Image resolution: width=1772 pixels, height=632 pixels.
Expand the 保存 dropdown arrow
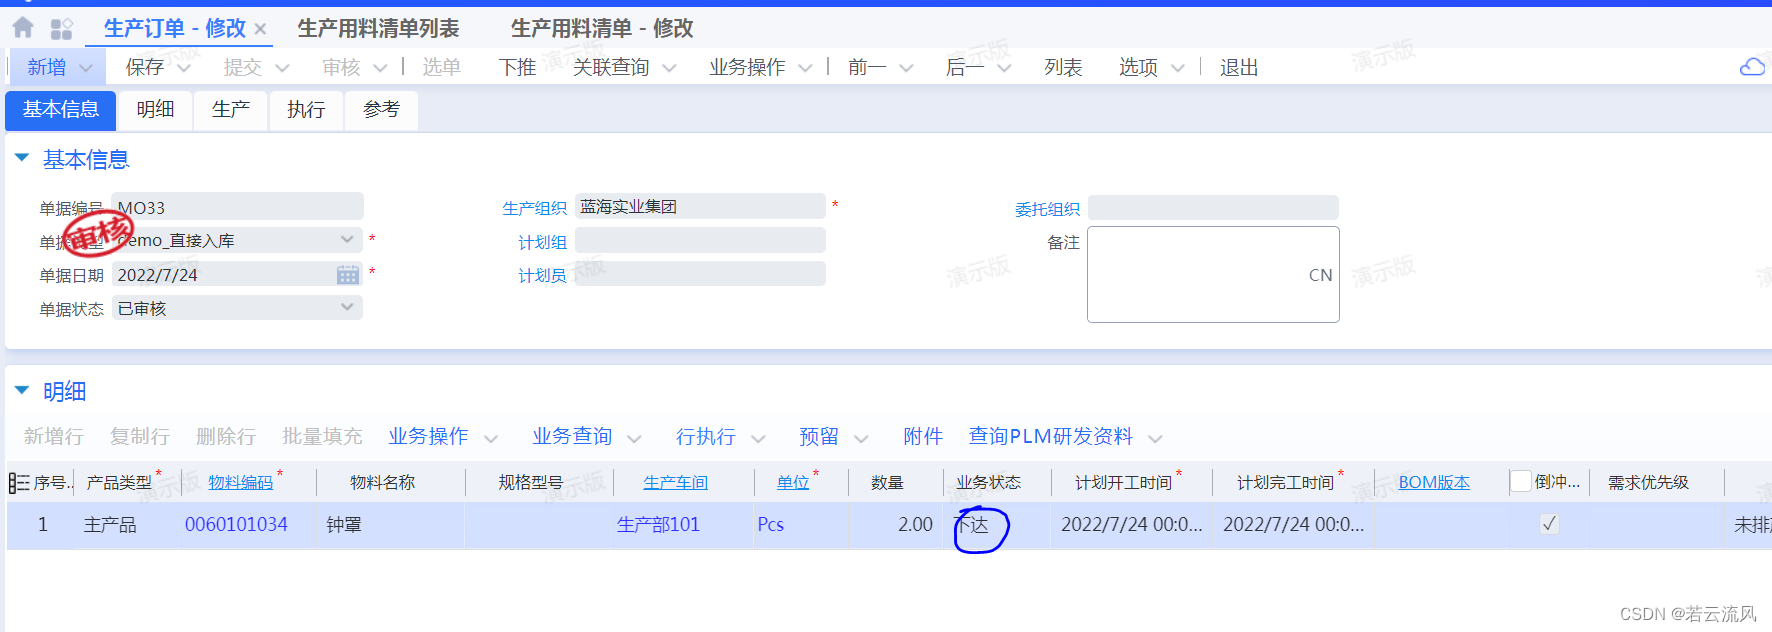point(184,68)
